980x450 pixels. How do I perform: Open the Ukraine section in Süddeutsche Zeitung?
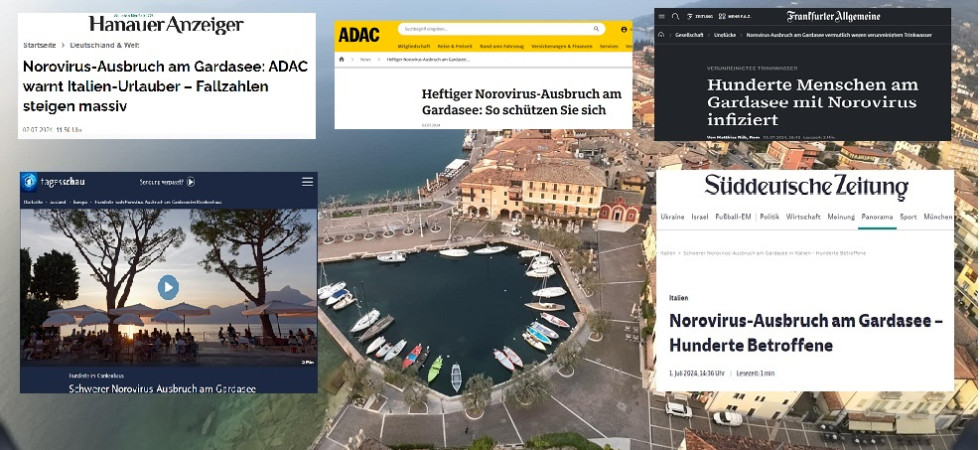(x=672, y=217)
